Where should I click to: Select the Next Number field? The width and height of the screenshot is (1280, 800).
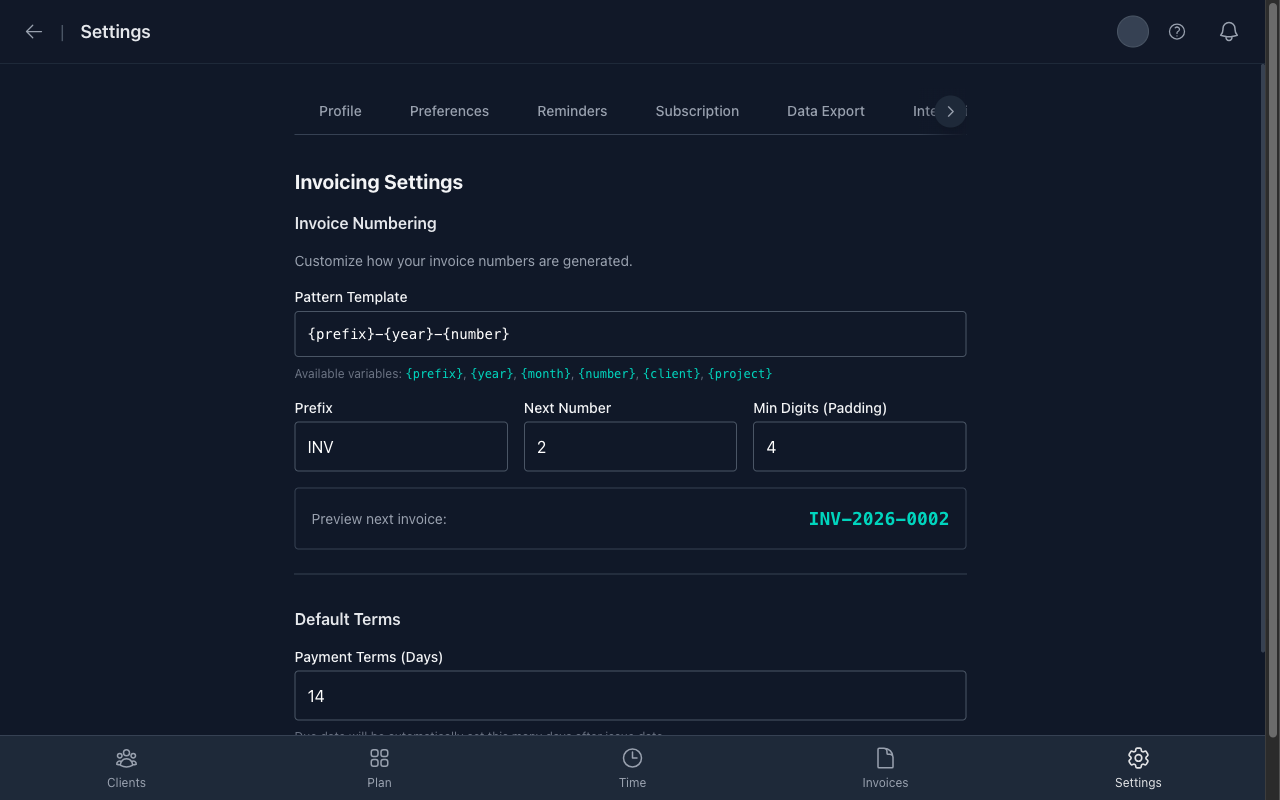[630, 446]
